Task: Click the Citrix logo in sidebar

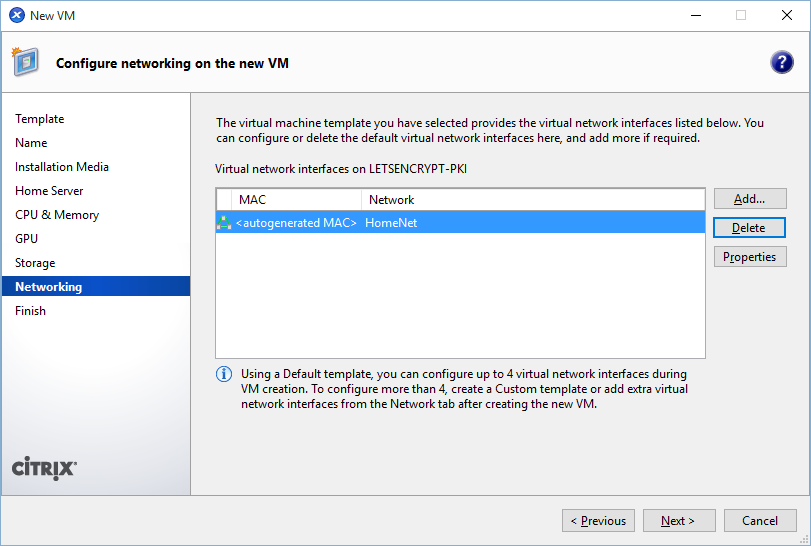Action: pyautogui.click(x=44, y=468)
